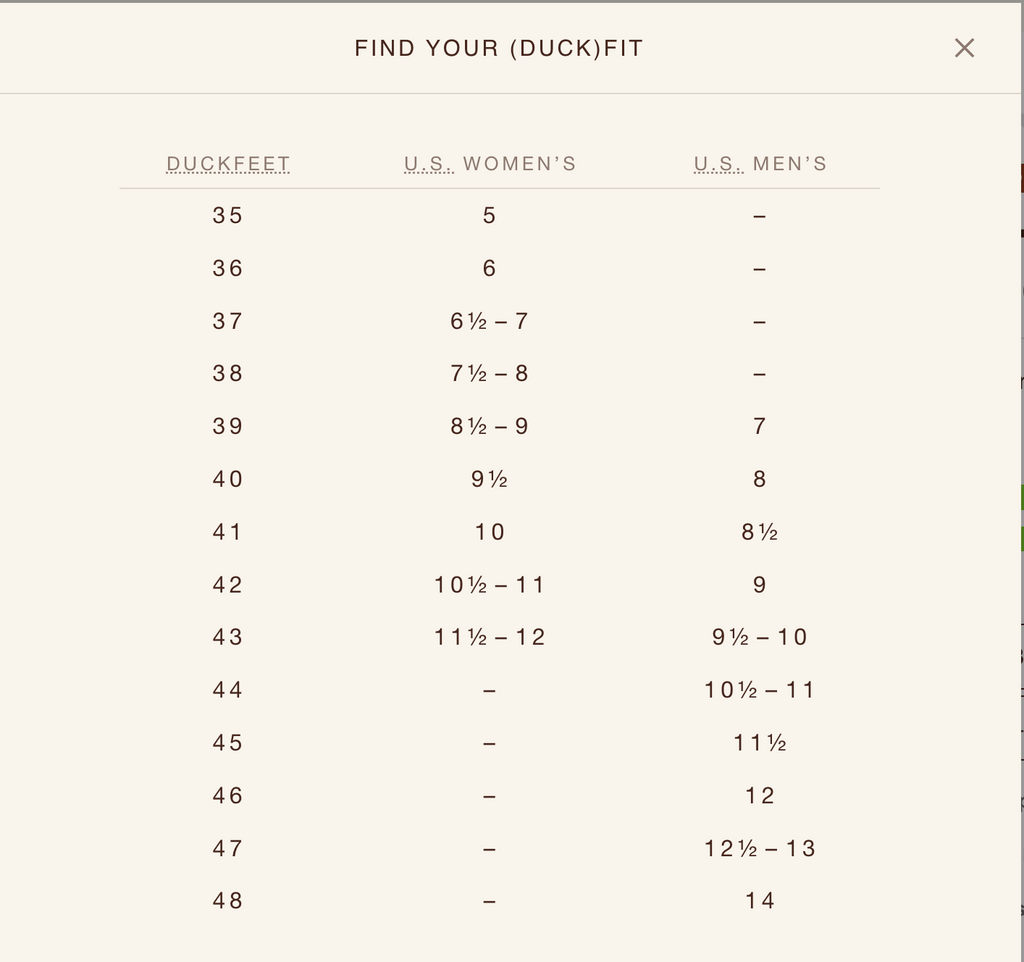Select Duckfeet size 38 row label
The width and height of the screenshot is (1024, 962).
click(228, 374)
